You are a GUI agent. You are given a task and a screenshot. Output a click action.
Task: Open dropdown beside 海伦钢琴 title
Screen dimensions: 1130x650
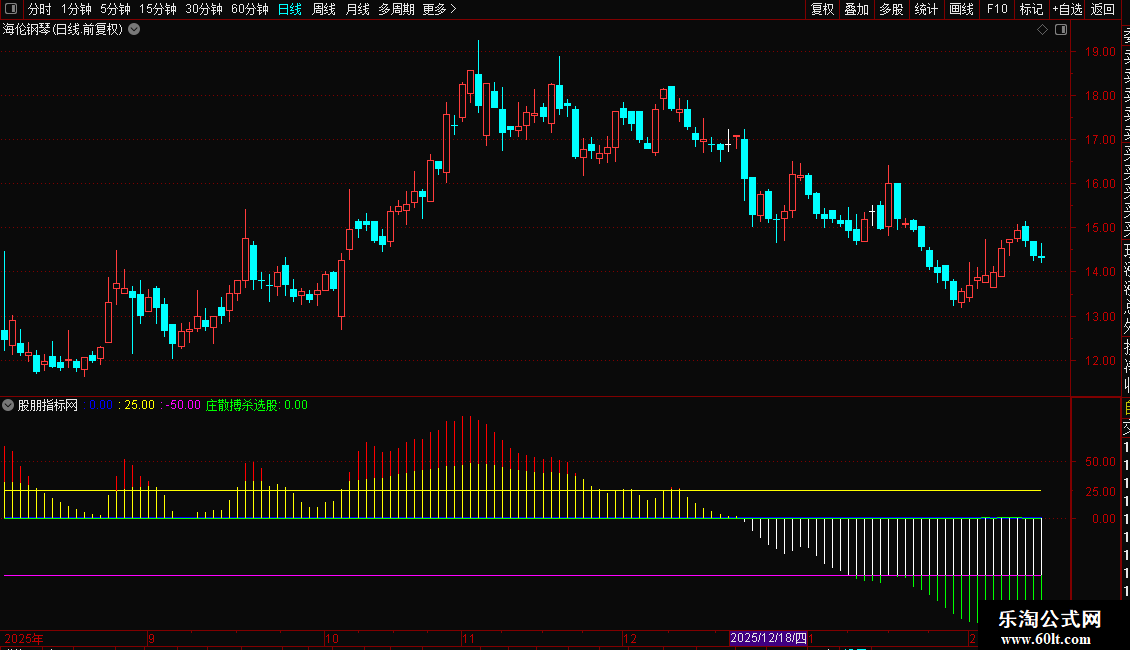tap(134, 30)
